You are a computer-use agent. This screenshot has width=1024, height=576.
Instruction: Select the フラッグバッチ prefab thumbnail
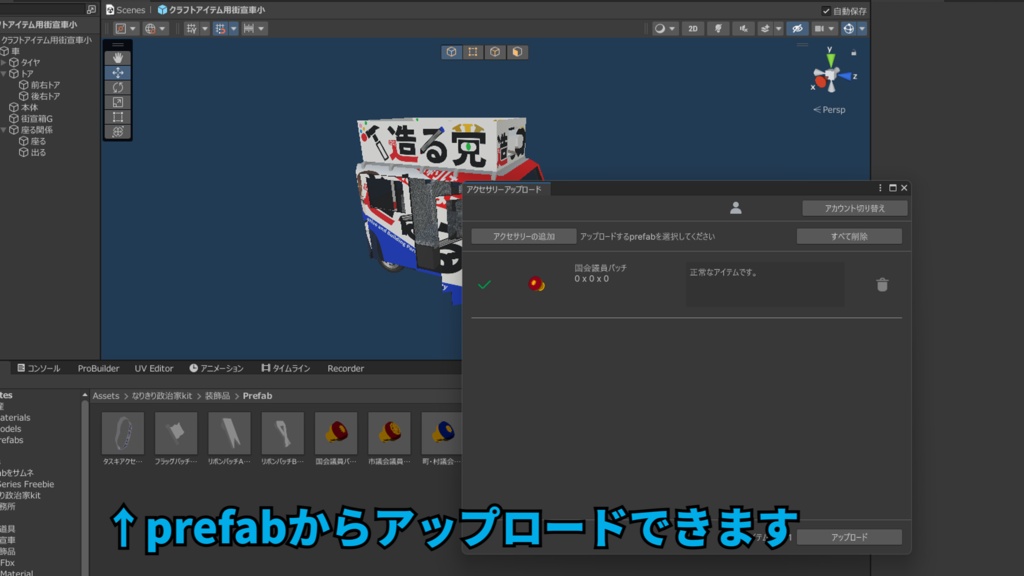tap(176, 433)
